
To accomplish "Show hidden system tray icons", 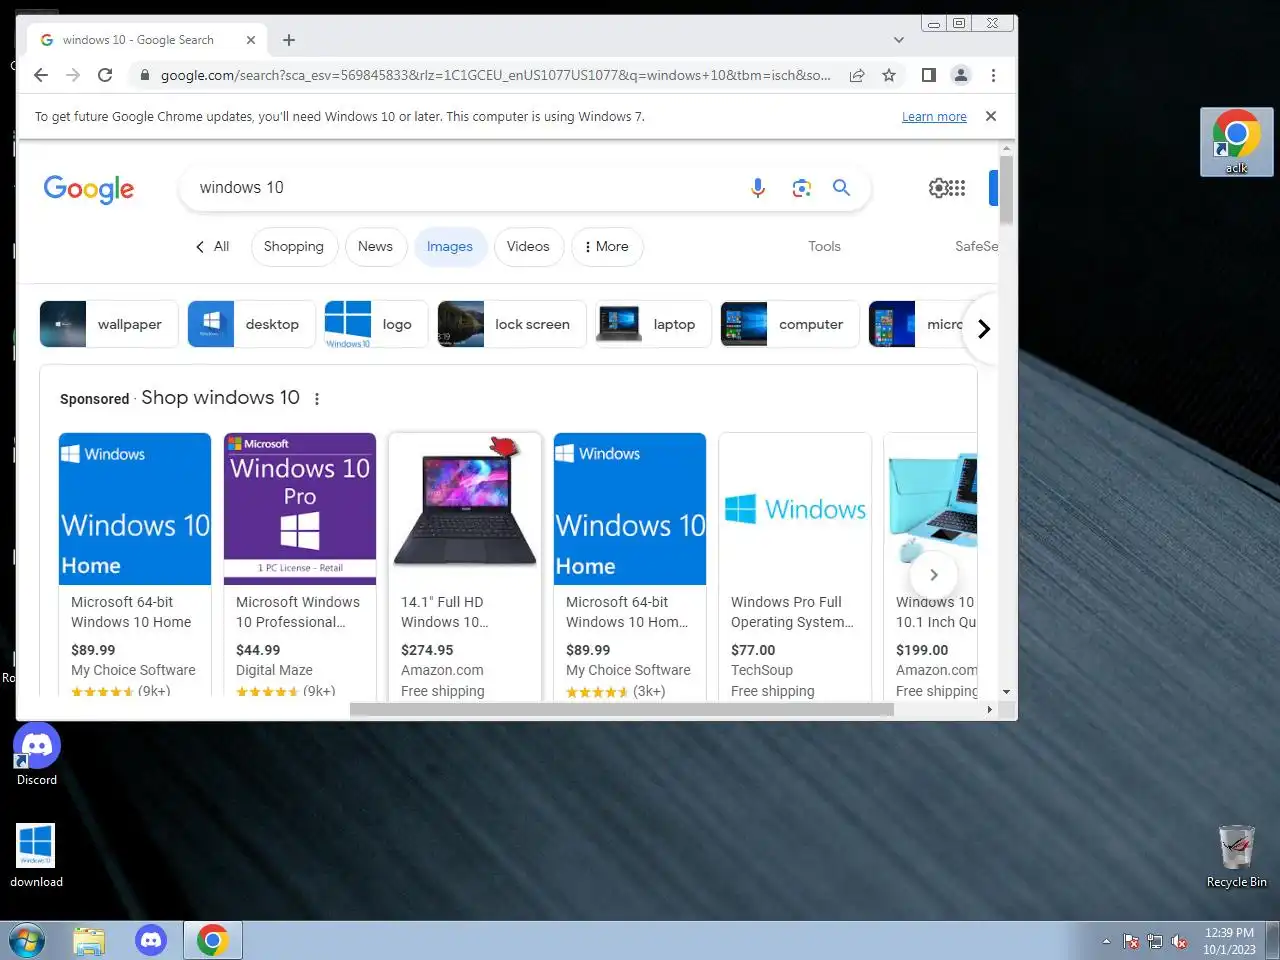I will (x=1106, y=941).
